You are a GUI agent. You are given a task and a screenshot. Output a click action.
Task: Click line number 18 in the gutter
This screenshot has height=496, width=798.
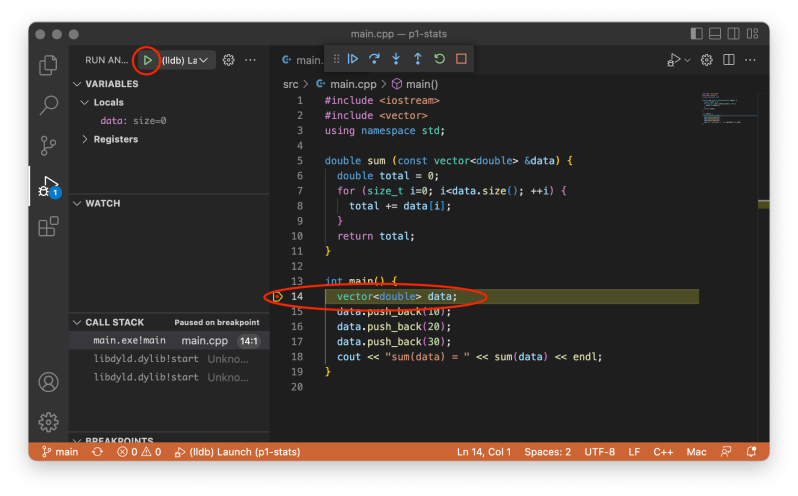pos(297,357)
